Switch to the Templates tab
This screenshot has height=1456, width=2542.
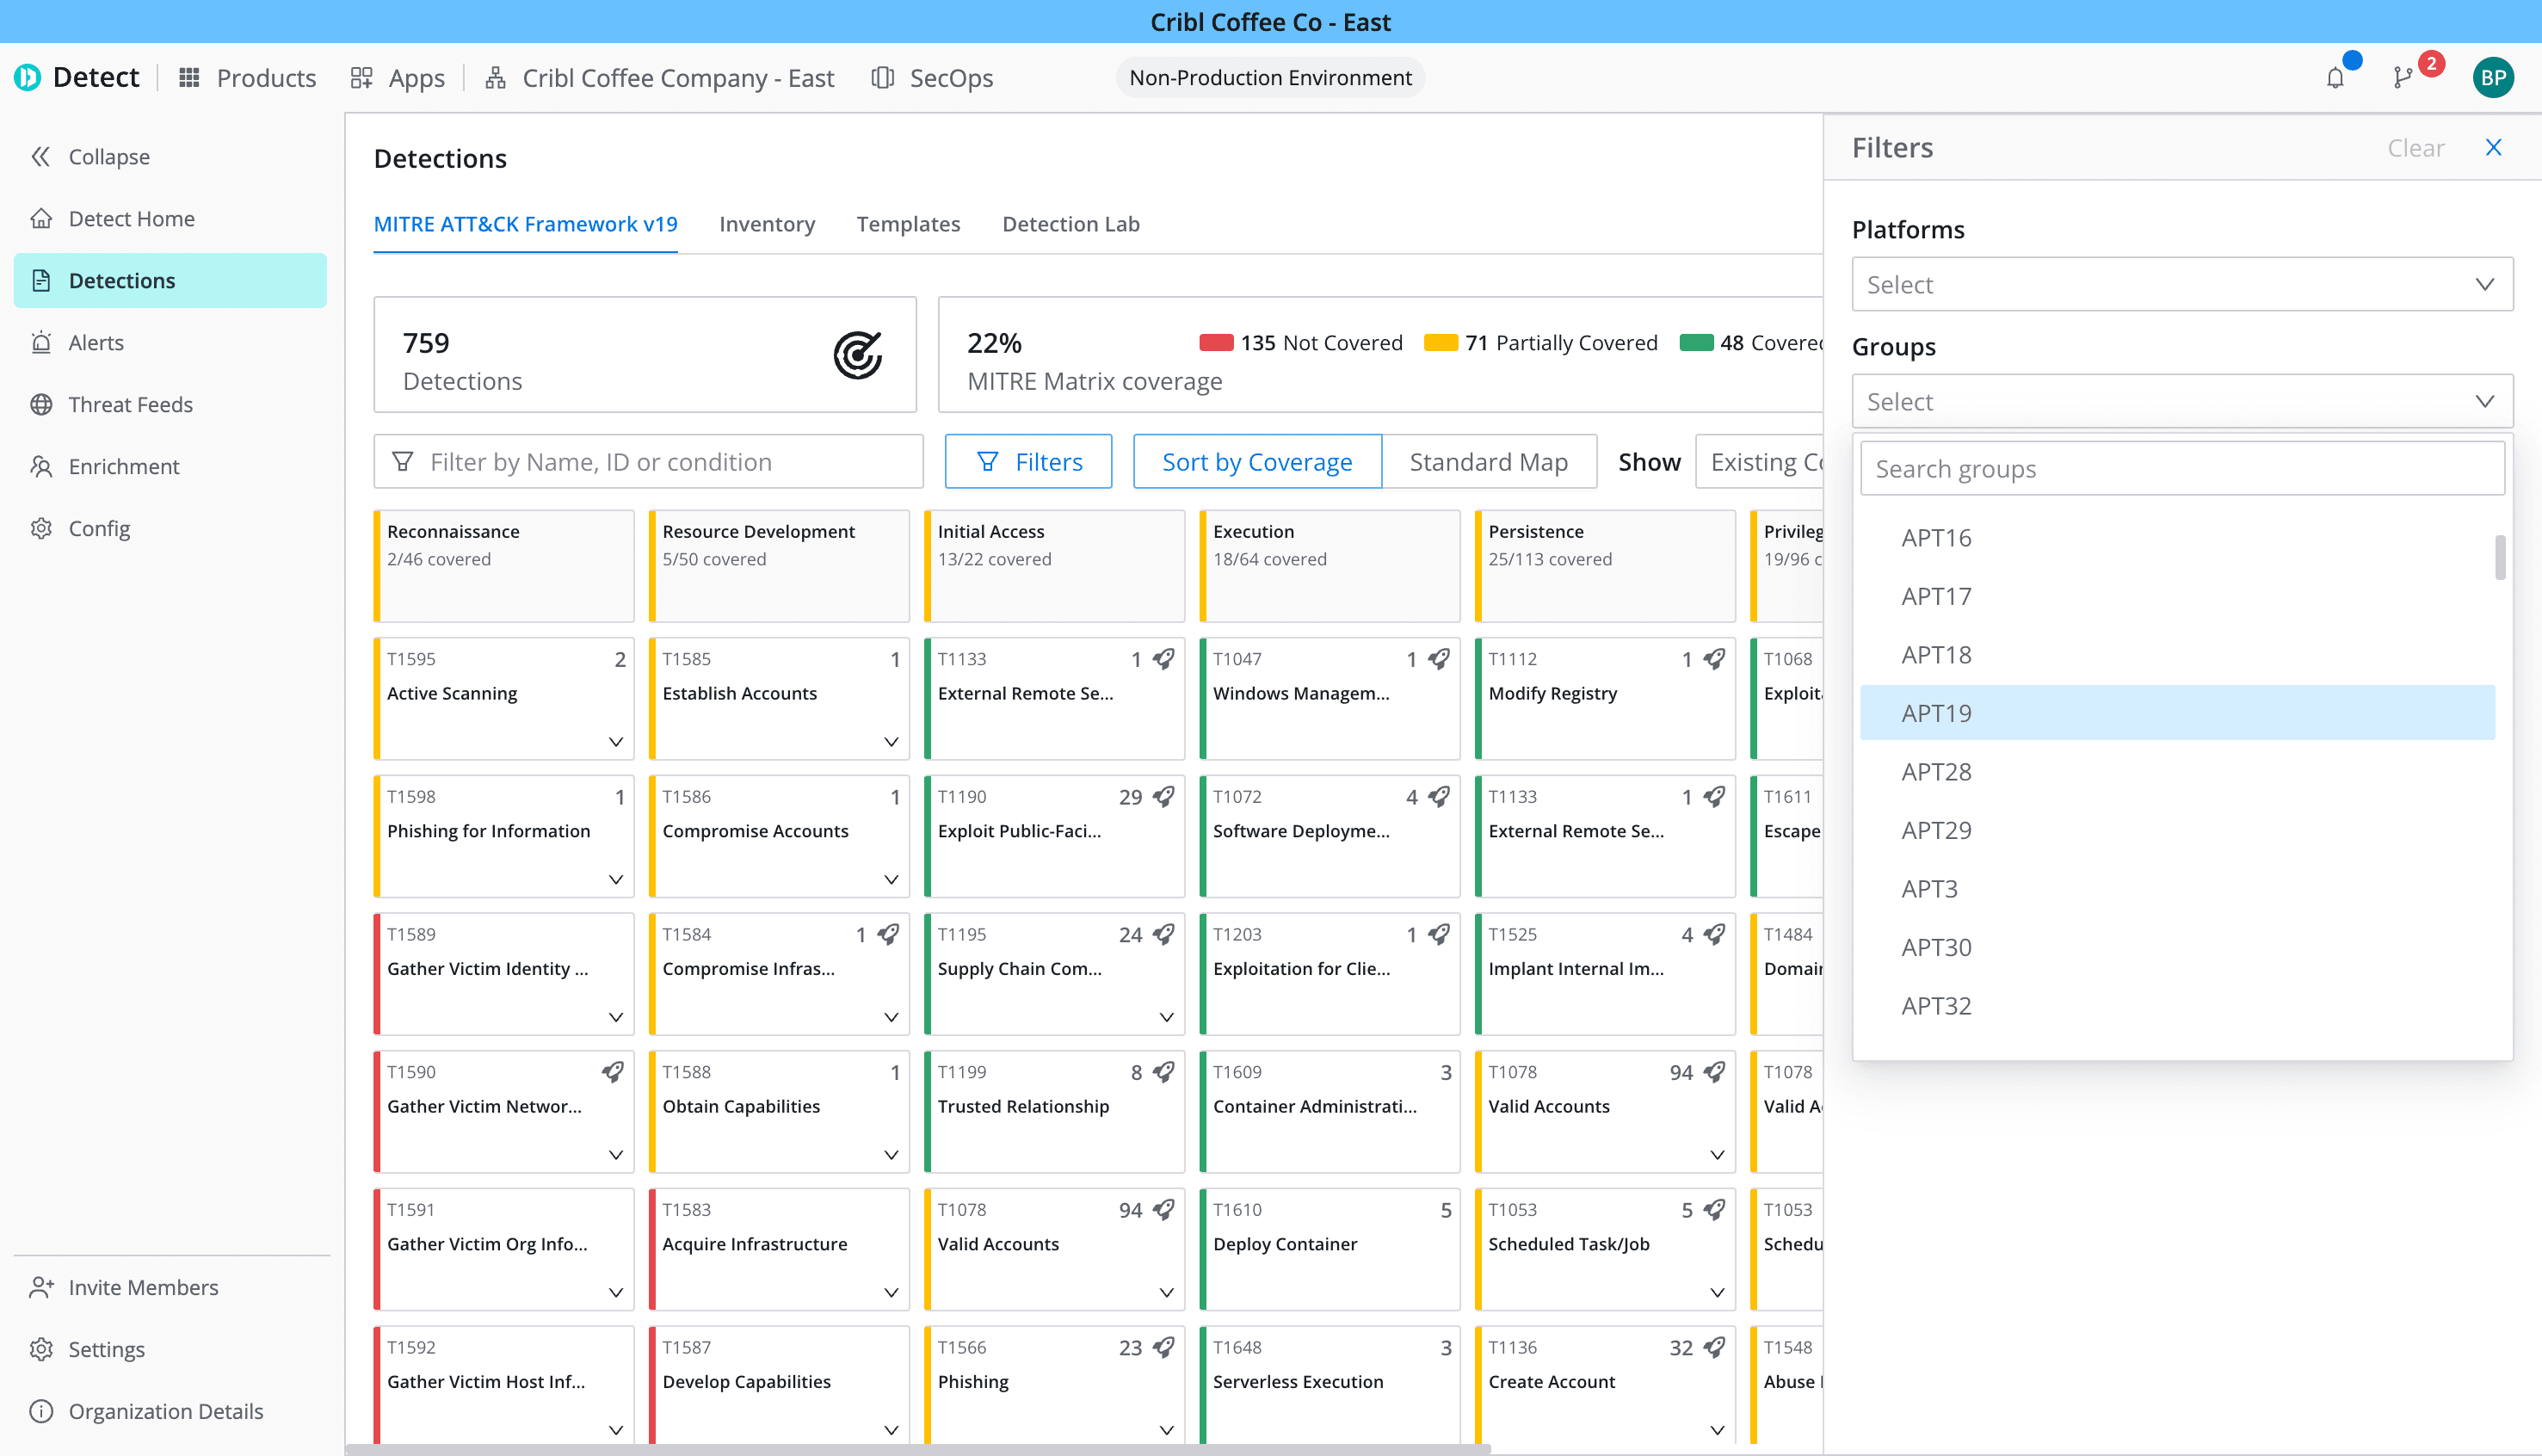tap(908, 224)
